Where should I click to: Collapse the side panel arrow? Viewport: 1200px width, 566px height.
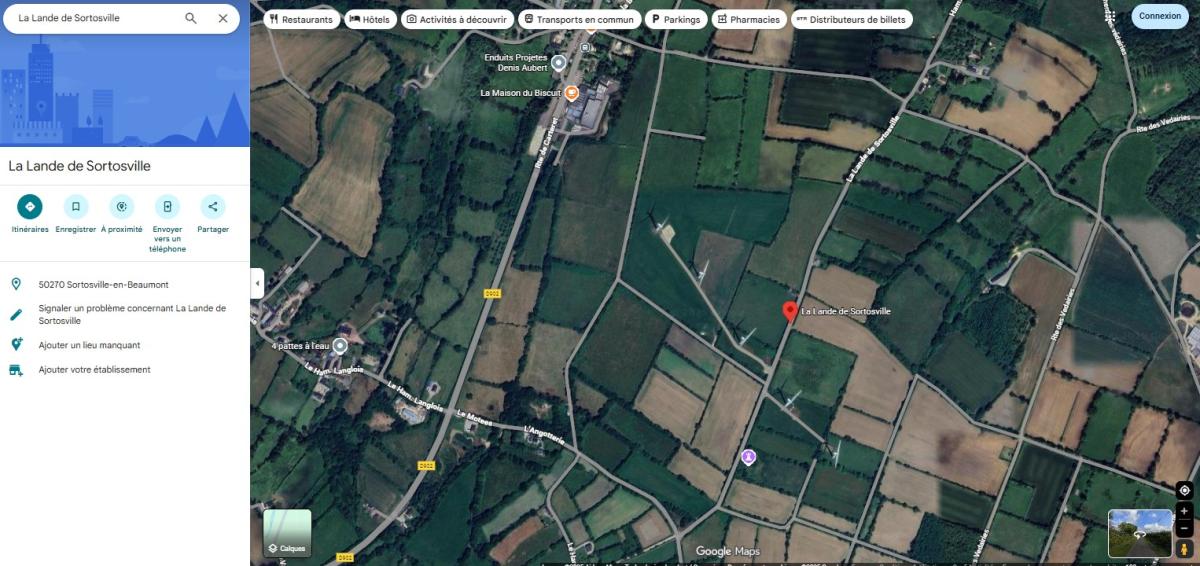pyautogui.click(x=257, y=283)
